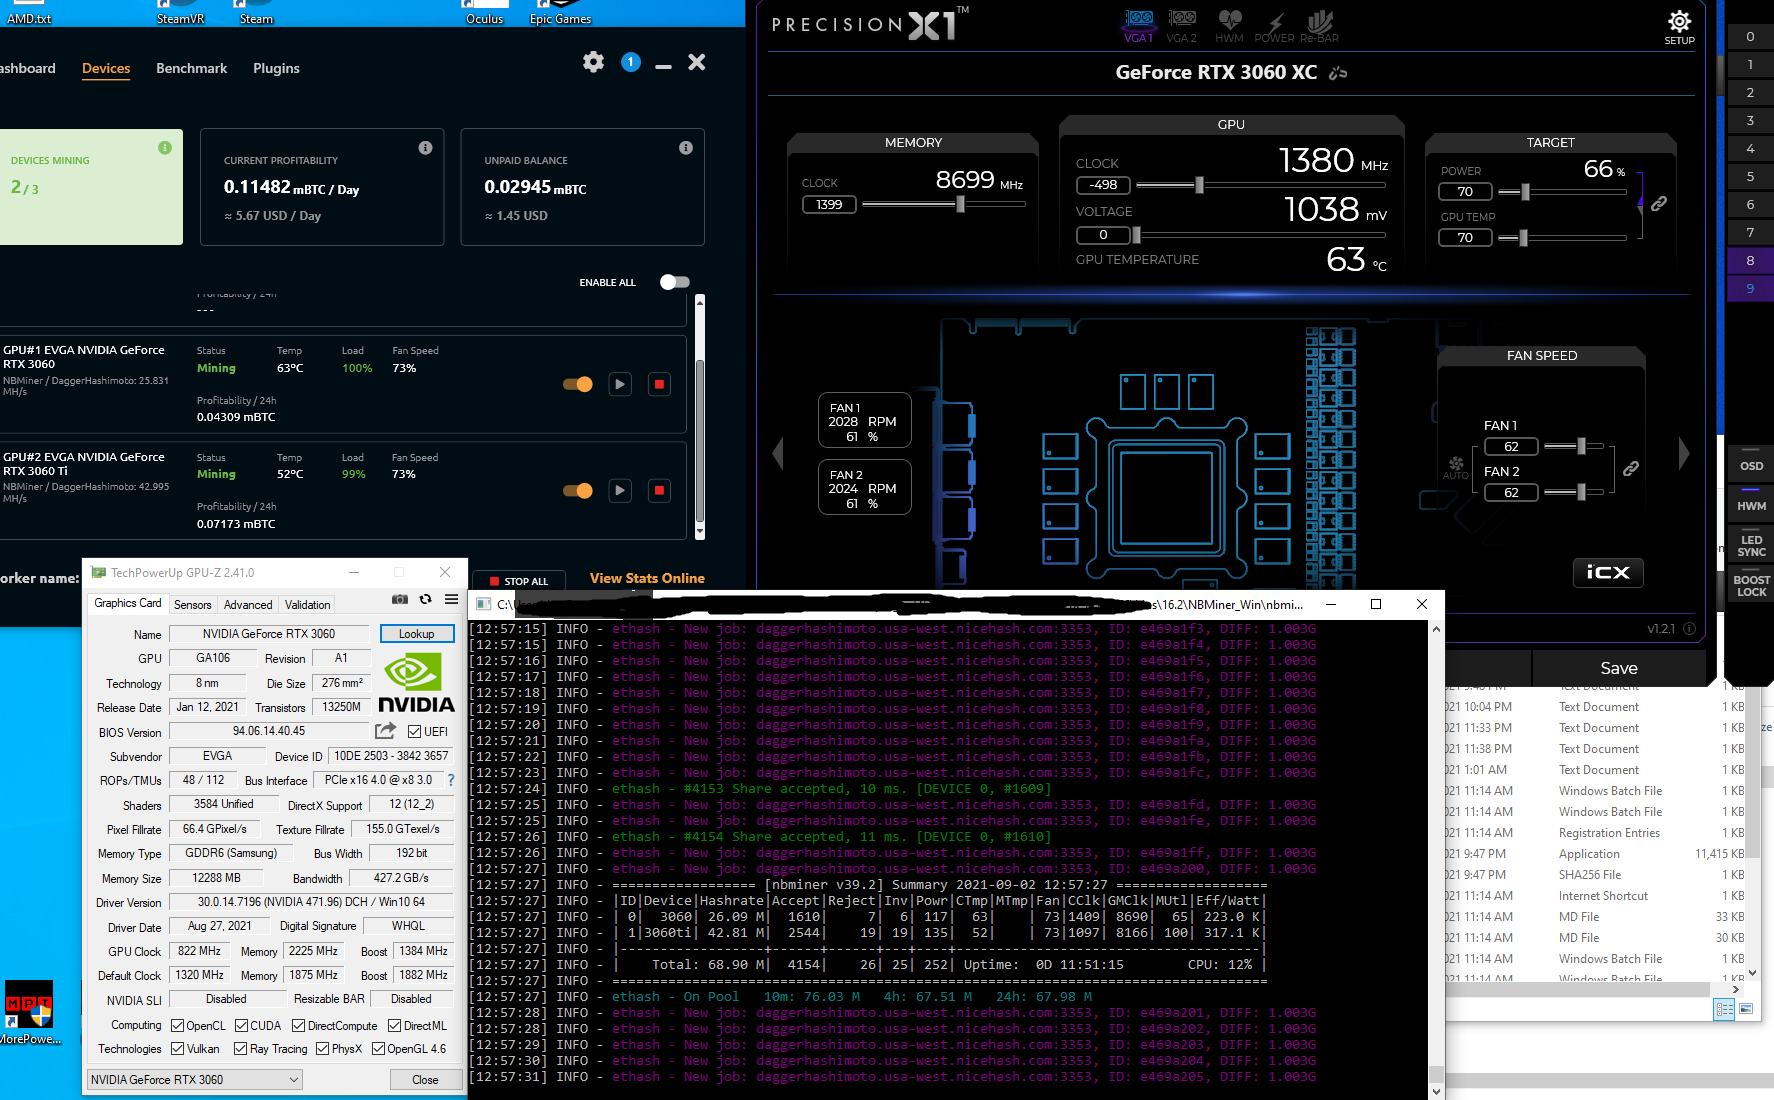Click the GPU-Z screenshot camera icon
1774x1100 pixels.
coord(400,599)
